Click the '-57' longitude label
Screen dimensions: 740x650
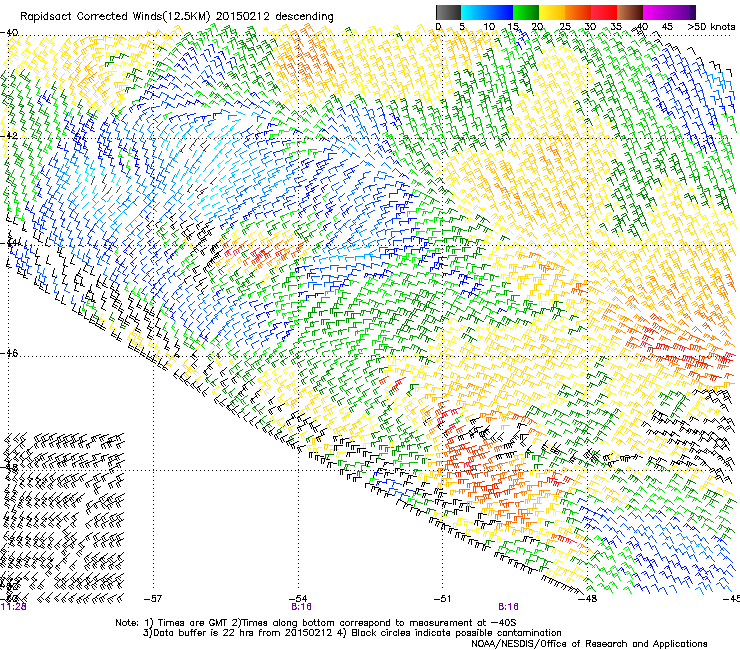[x=153, y=599]
